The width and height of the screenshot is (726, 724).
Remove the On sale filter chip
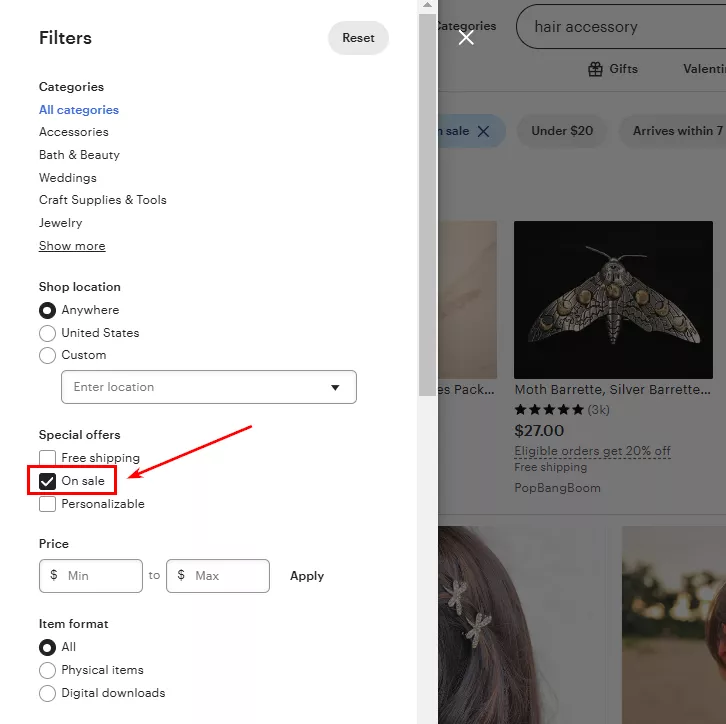click(x=483, y=131)
